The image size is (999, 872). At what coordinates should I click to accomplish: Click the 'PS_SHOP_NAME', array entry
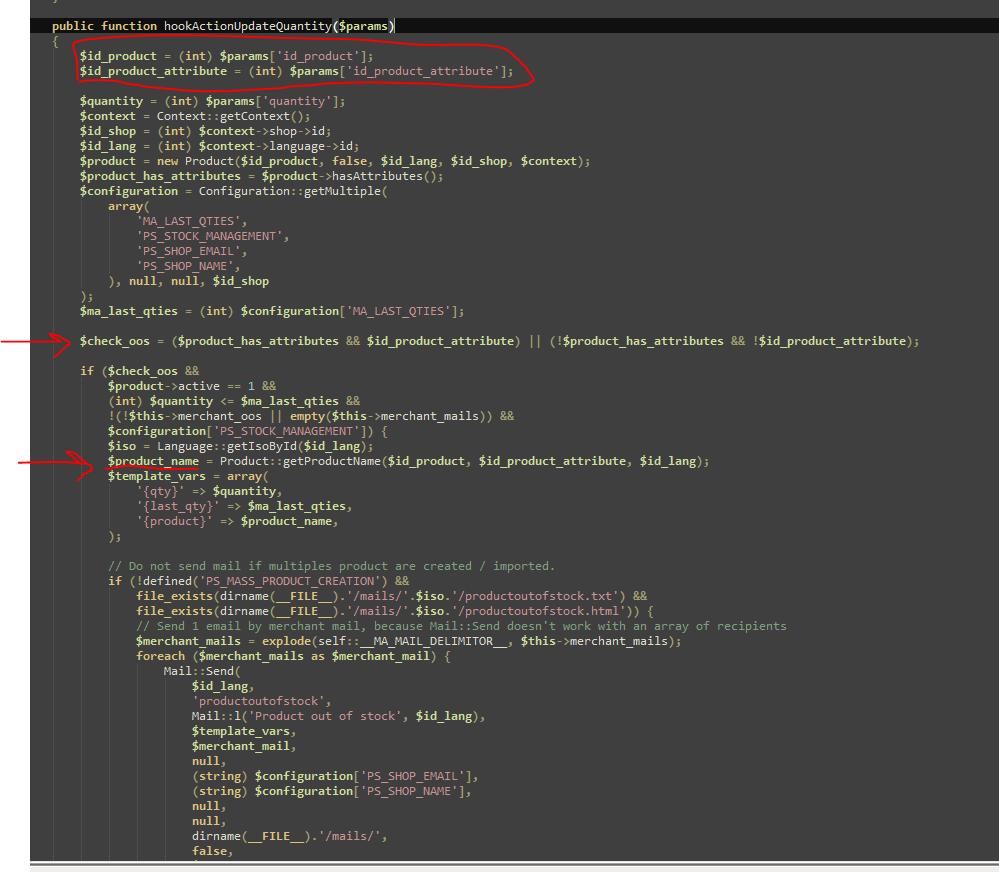tap(188, 266)
